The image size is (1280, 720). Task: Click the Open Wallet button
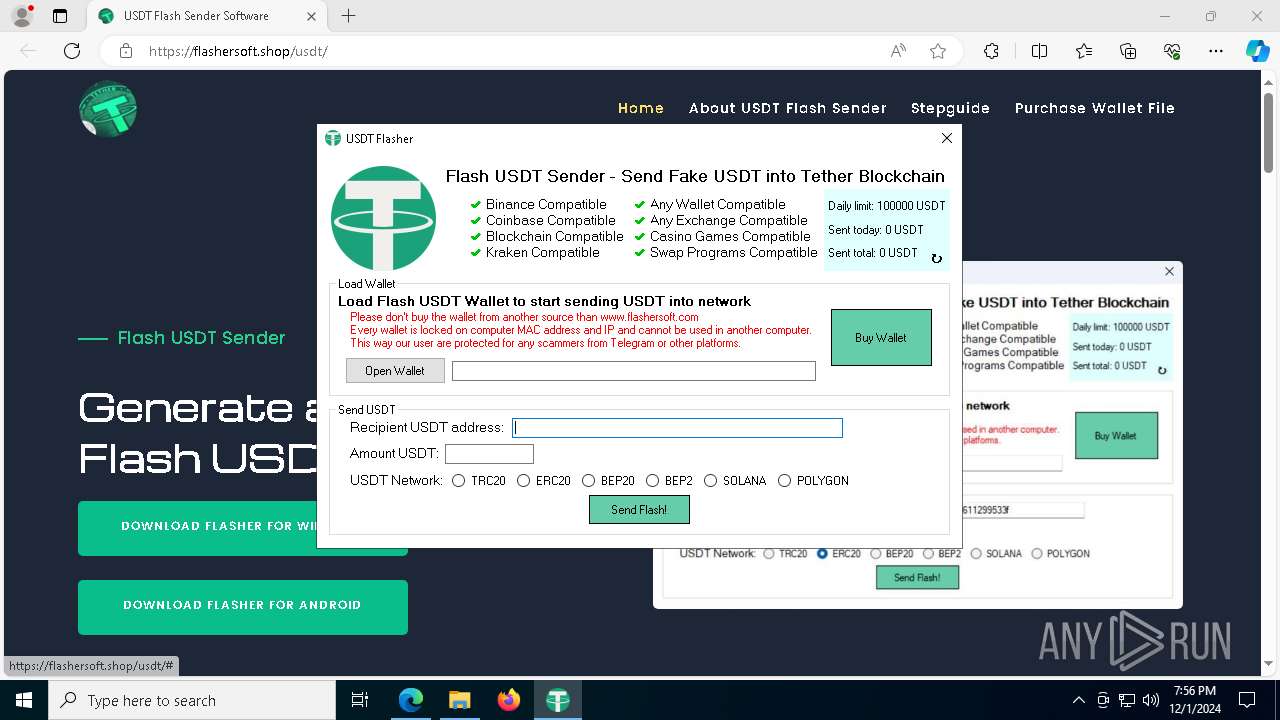(395, 371)
